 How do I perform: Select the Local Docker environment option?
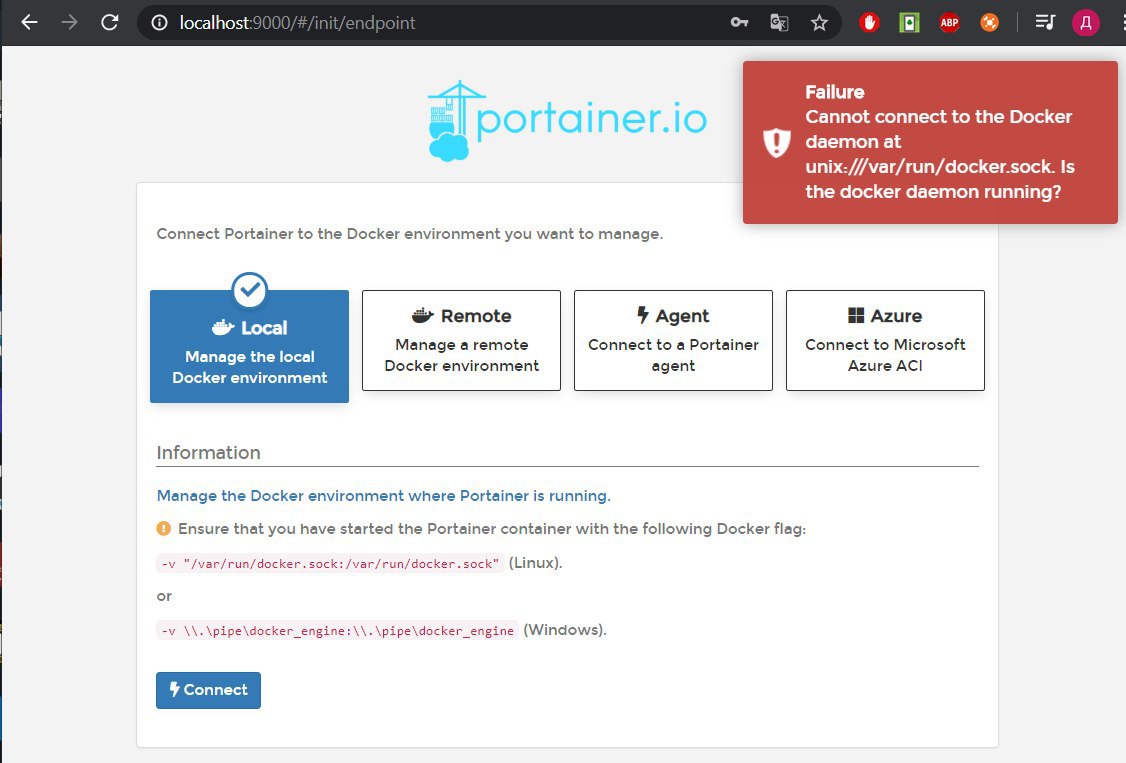[x=249, y=346]
